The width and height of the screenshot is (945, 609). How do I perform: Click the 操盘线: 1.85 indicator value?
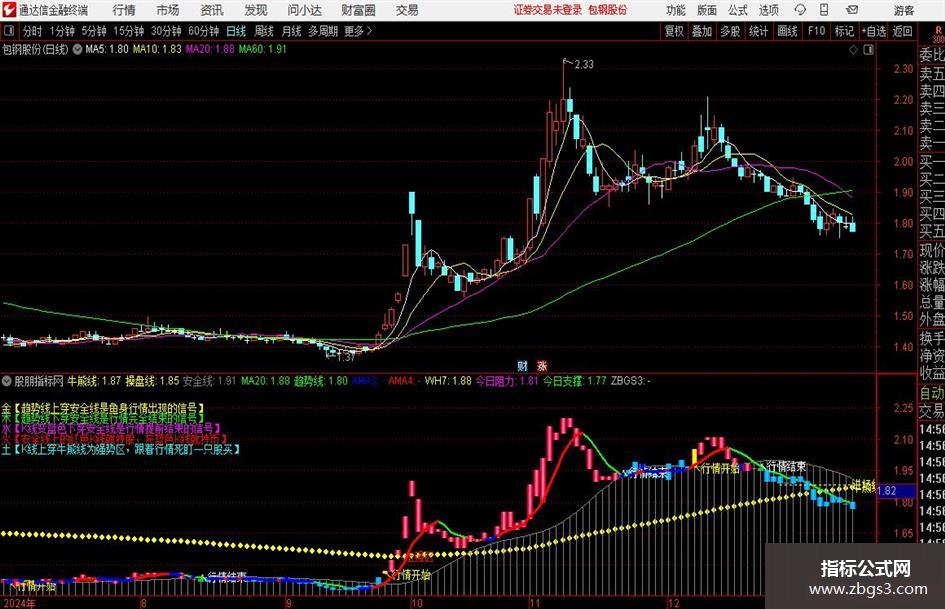[x=152, y=381]
